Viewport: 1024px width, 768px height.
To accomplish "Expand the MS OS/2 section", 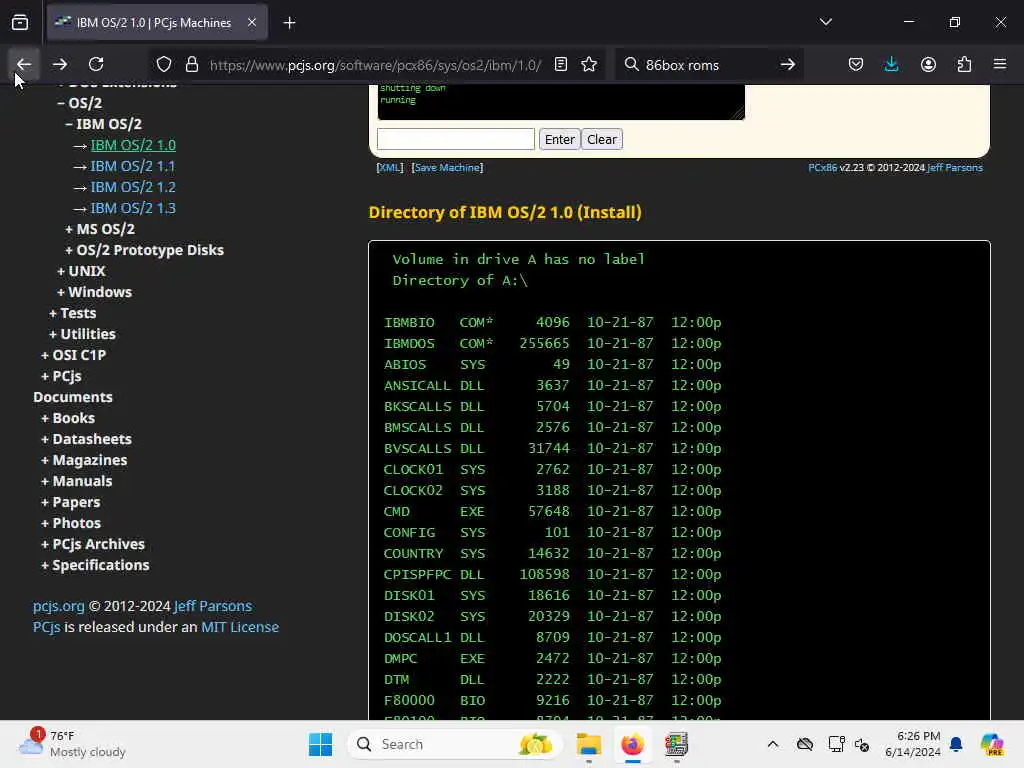I will 100,229.
